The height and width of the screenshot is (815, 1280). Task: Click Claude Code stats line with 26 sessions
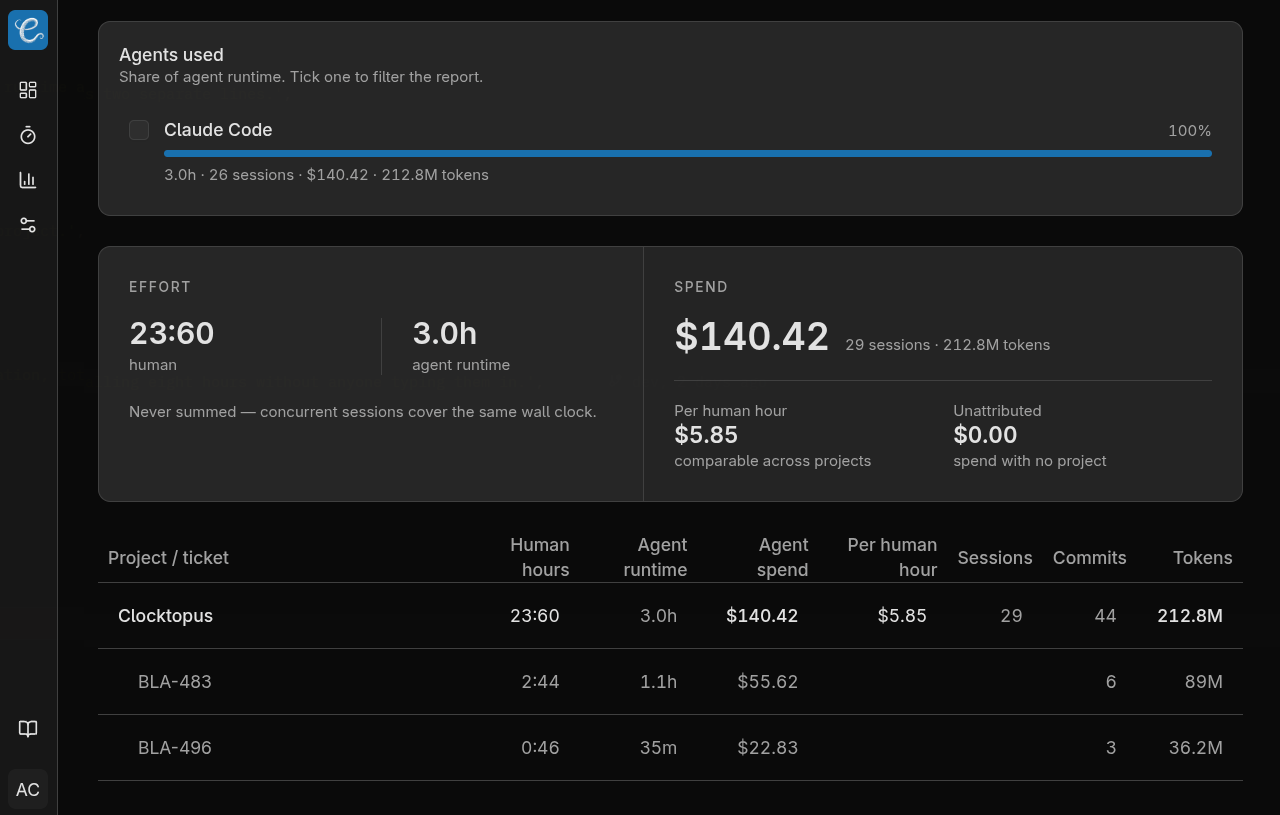pyautogui.click(x=326, y=175)
